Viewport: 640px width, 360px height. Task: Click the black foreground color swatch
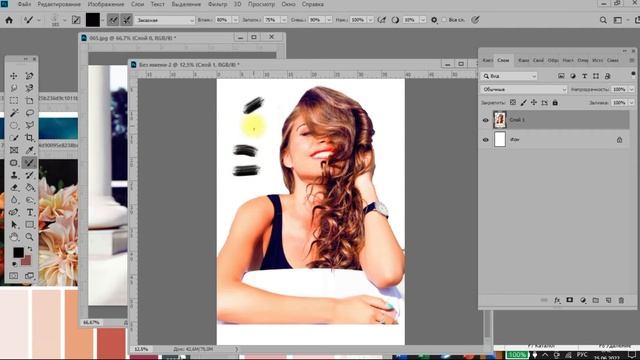[x=18, y=252]
